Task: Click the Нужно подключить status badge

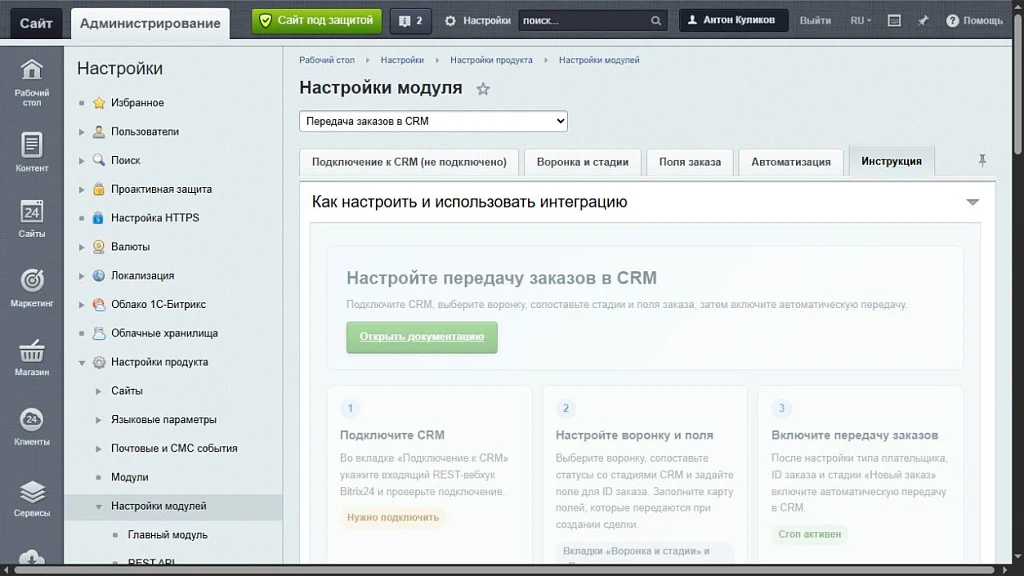Action: pyautogui.click(x=393, y=517)
